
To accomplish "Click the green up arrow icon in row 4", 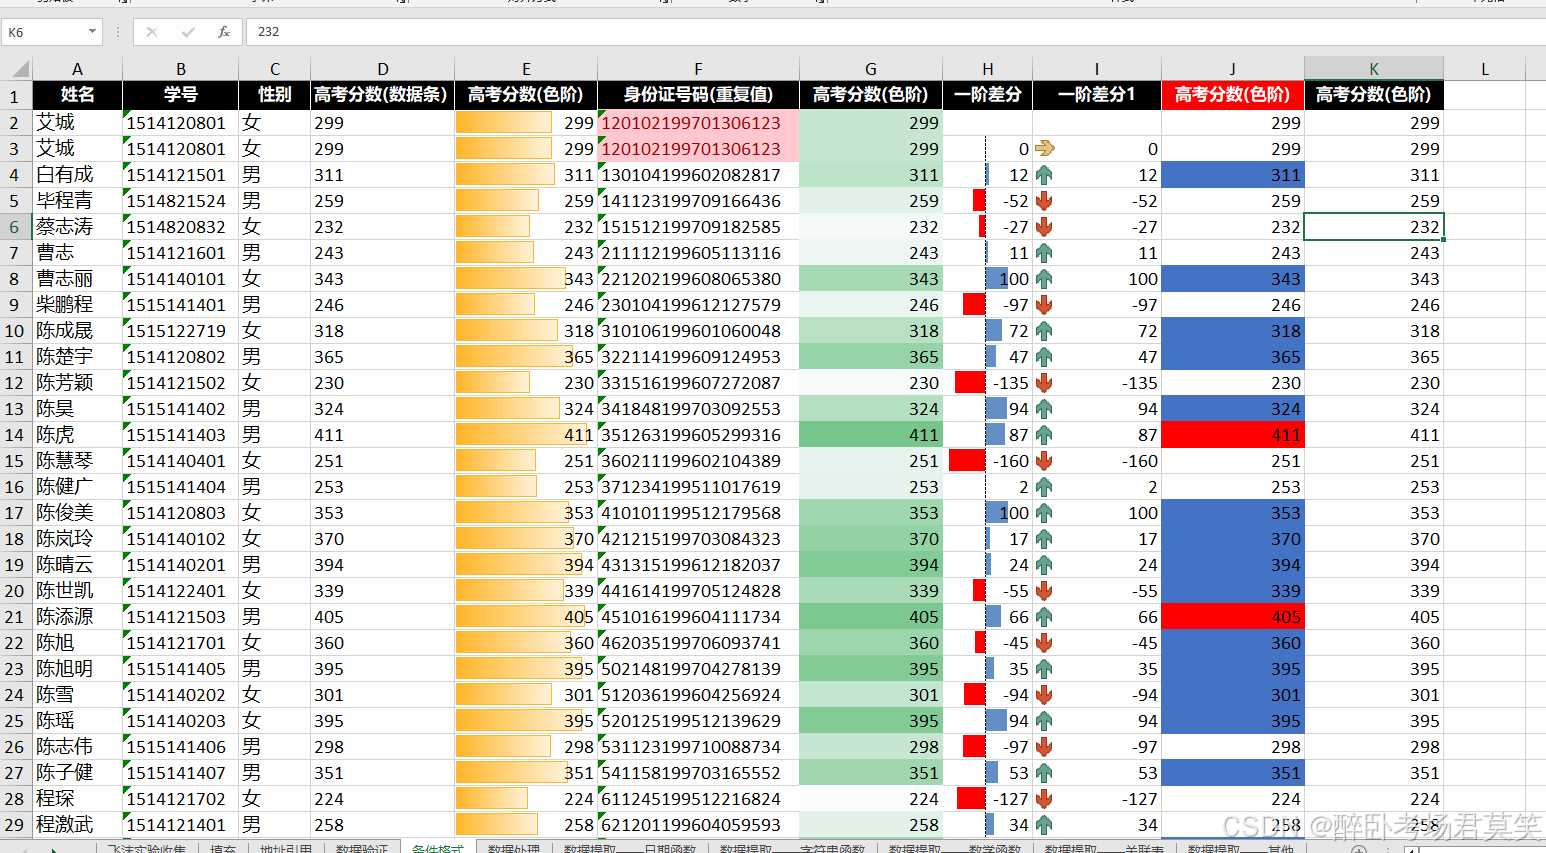I will point(1044,174).
